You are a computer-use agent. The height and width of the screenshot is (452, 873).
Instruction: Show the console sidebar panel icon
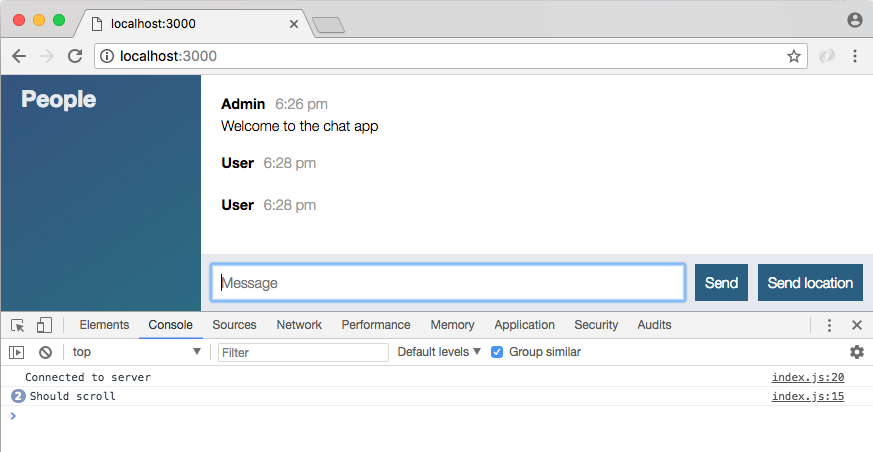tap(17, 352)
